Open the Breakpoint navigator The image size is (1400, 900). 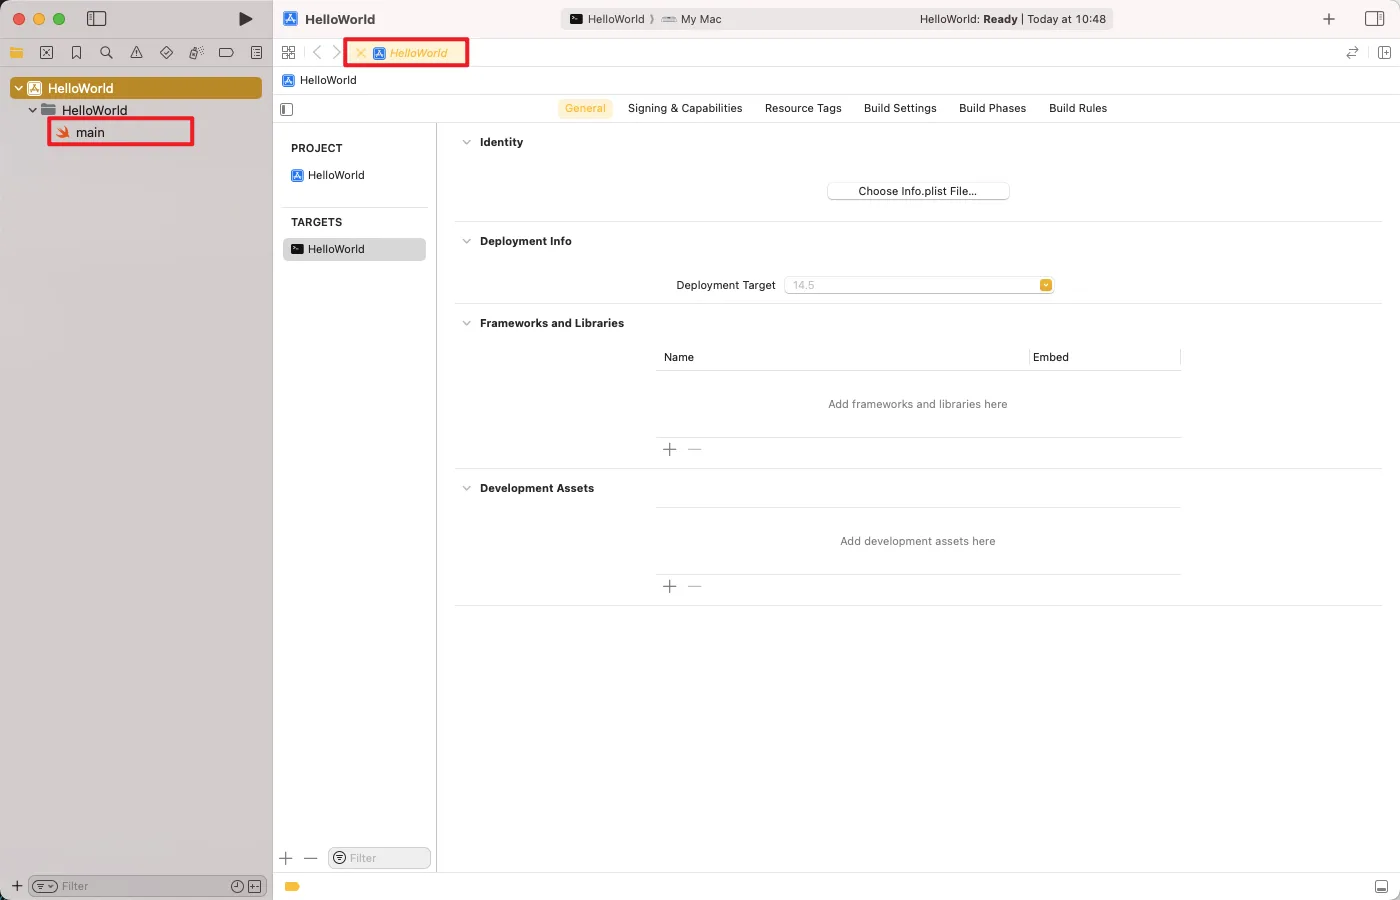point(226,52)
